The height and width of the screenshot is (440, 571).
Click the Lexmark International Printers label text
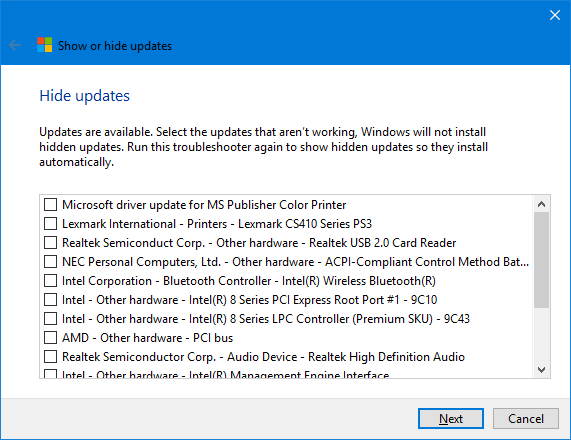tap(217, 224)
